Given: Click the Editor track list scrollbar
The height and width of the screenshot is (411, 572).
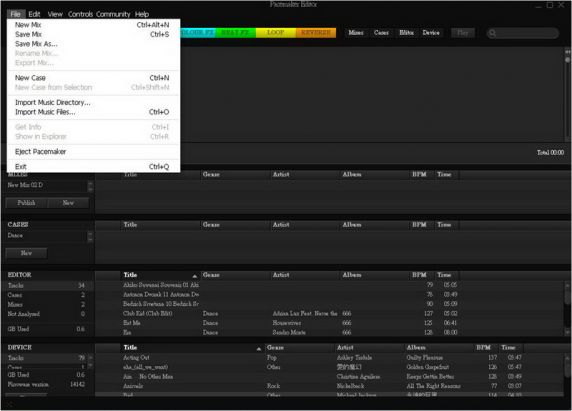Looking at the screenshot, I should click(567, 309).
